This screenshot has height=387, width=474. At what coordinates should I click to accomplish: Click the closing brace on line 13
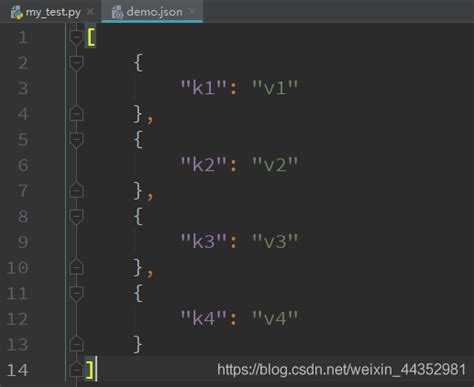pyautogui.click(x=138, y=344)
